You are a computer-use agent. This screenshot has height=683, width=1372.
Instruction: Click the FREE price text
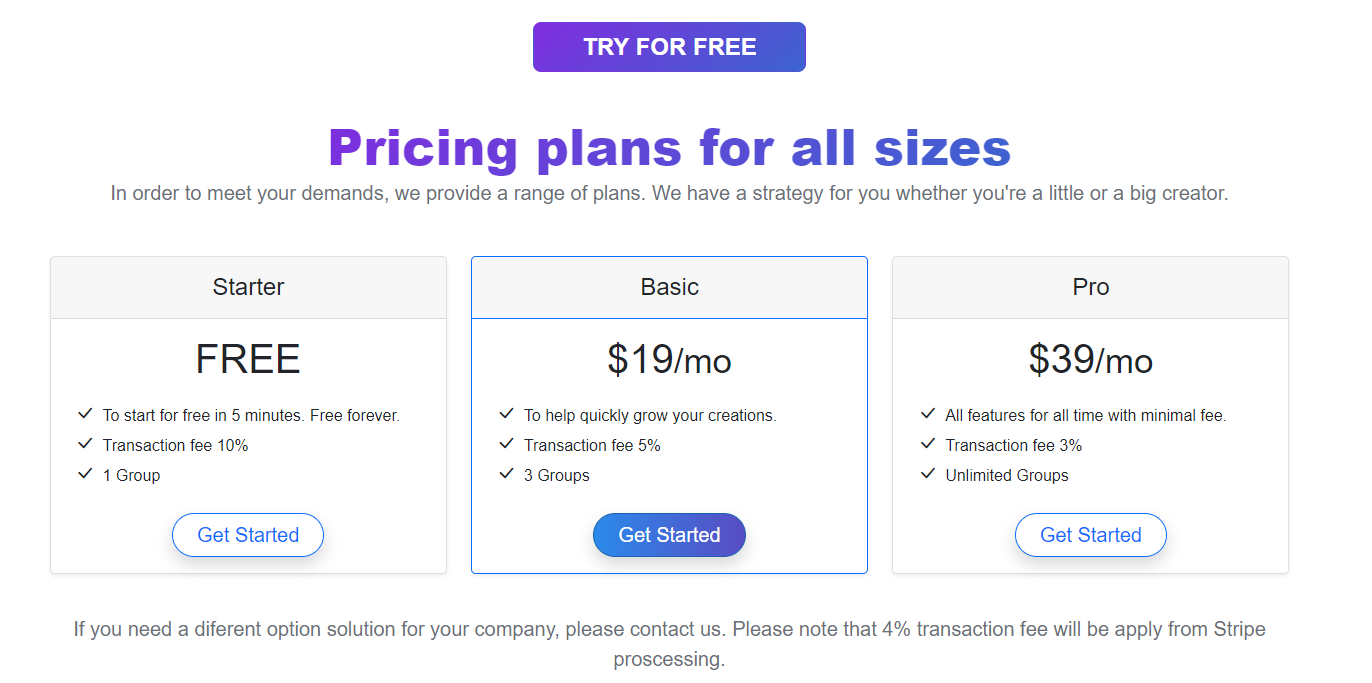248,360
